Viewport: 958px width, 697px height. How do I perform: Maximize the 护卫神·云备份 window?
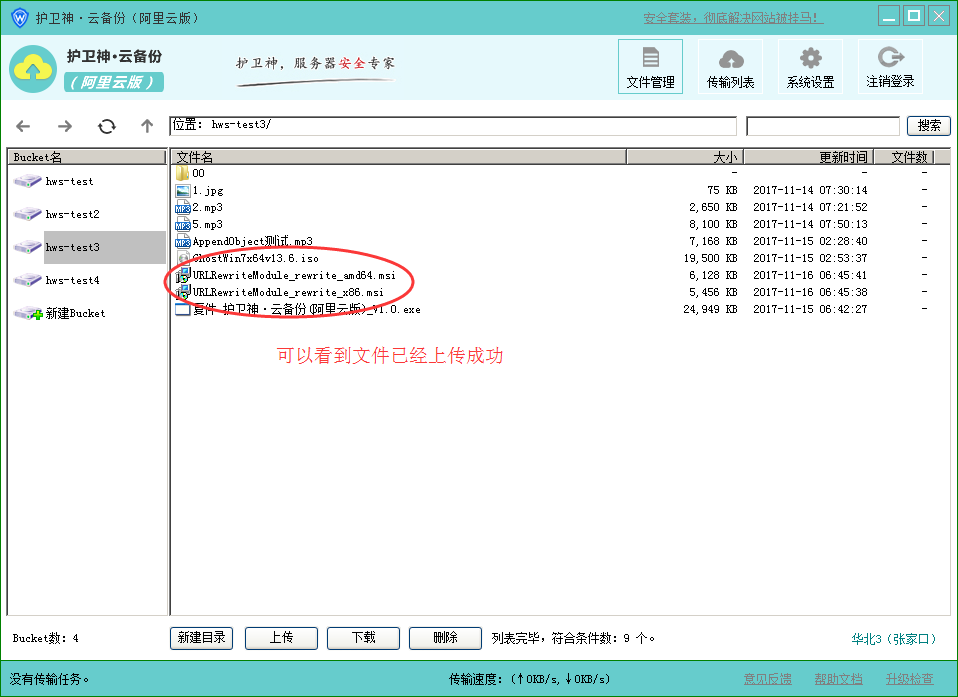click(914, 16)
